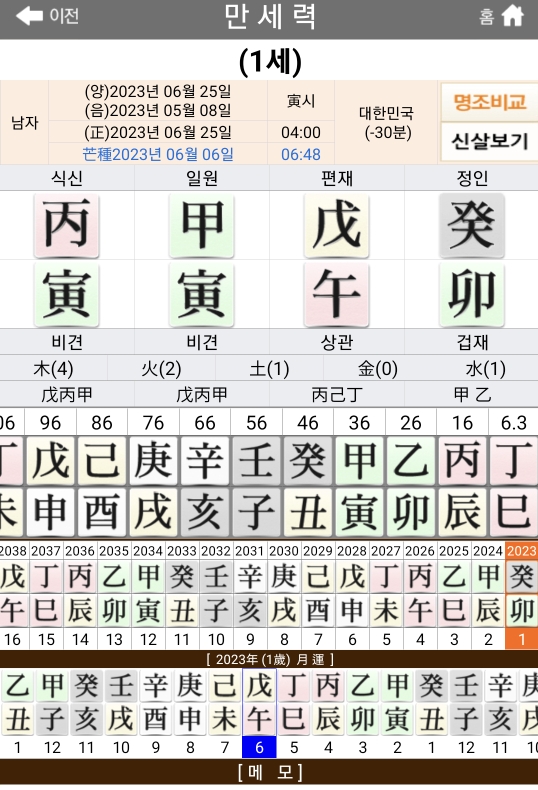Click the 2023年 月運 section header
This screenshot has height=790, width=538.
coord(269,659)
